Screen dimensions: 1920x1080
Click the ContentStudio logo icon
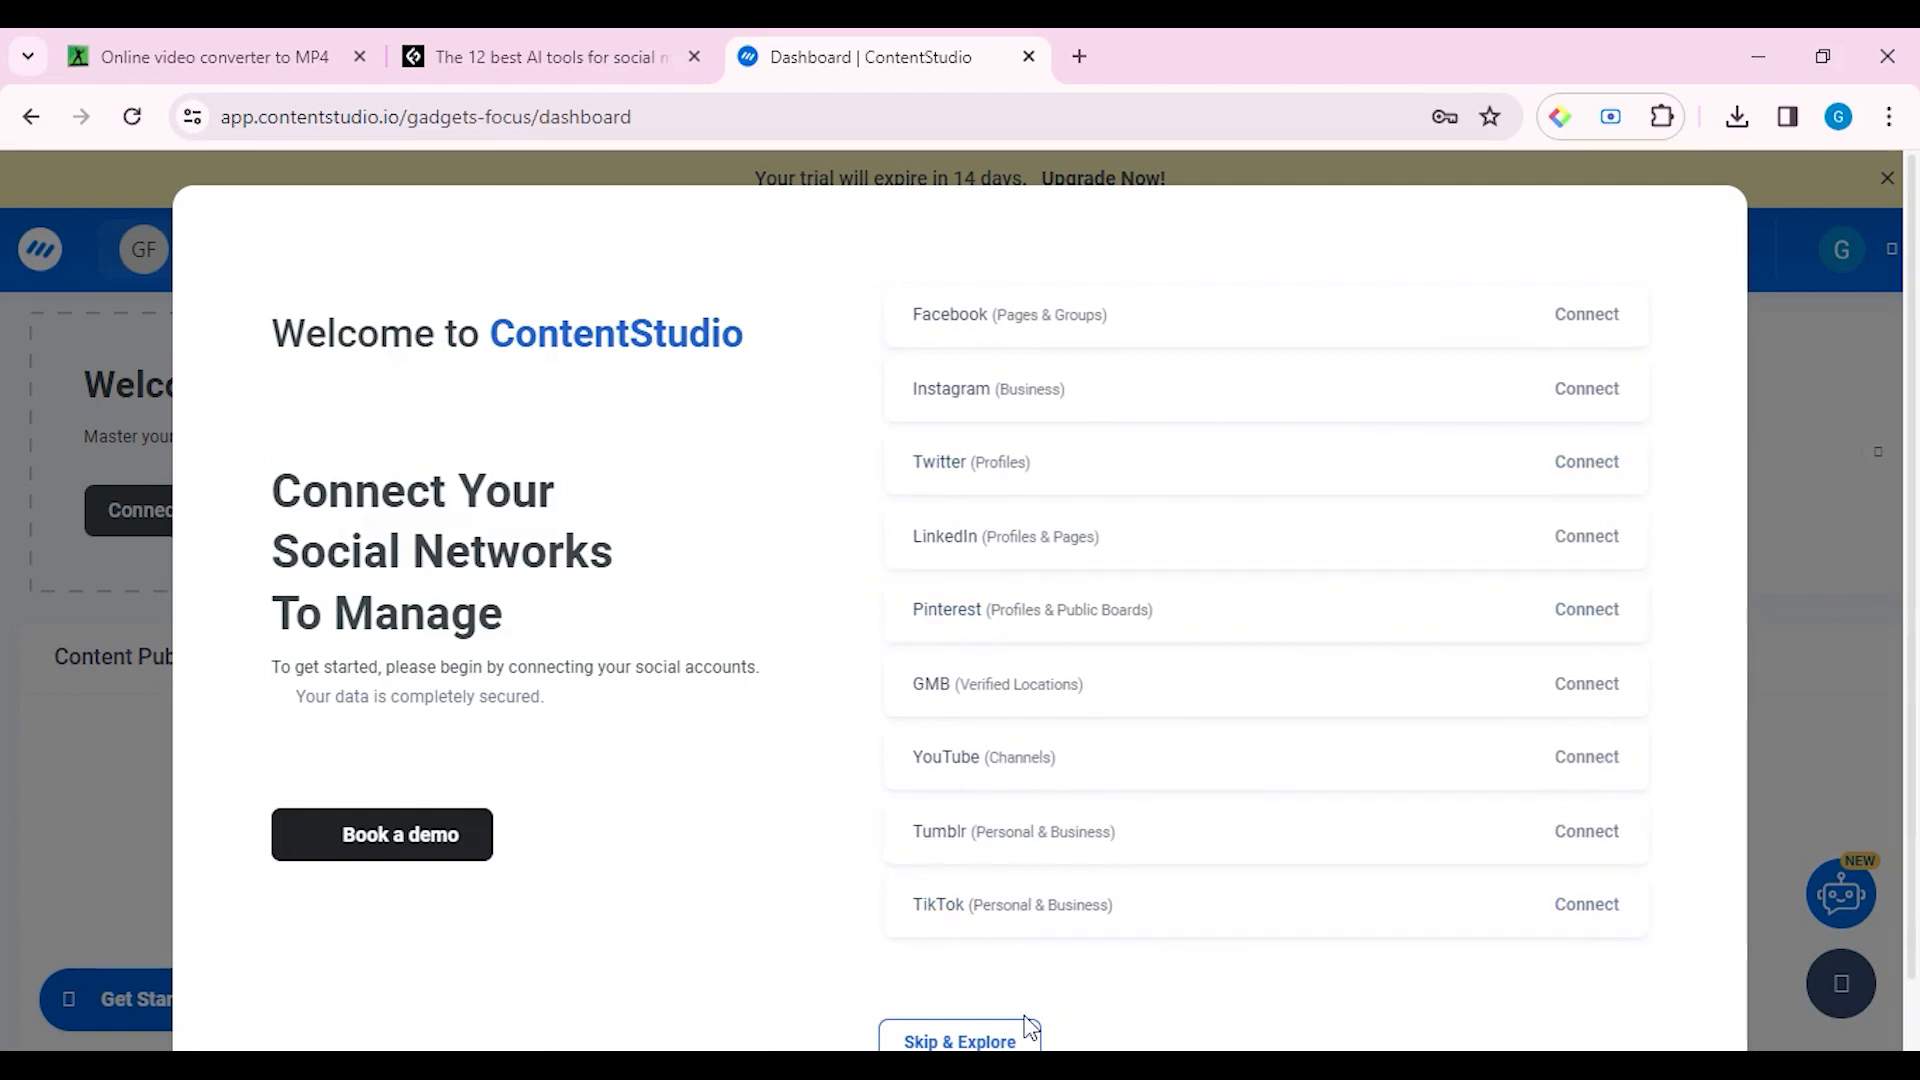pos(40,249)
